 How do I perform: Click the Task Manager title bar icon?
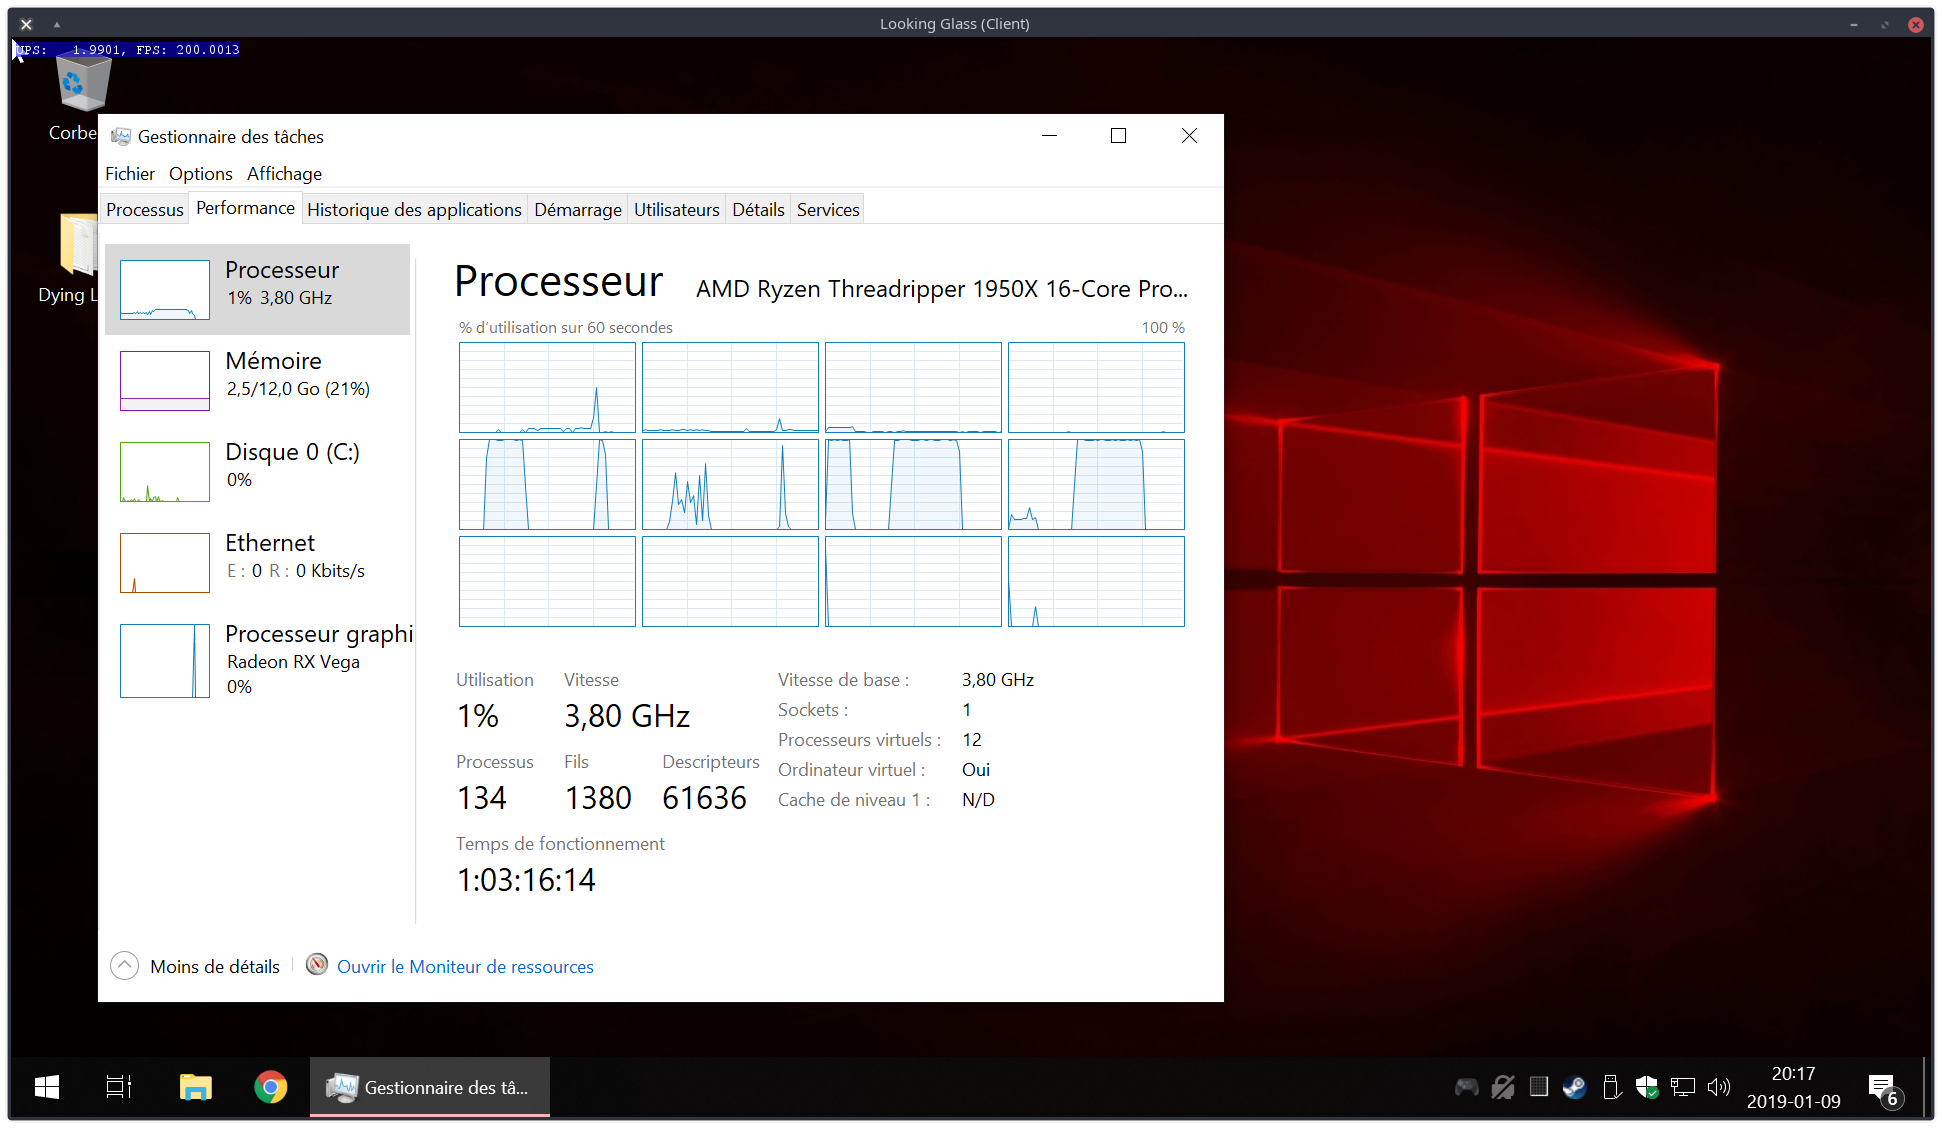click(x=121, y=136)
